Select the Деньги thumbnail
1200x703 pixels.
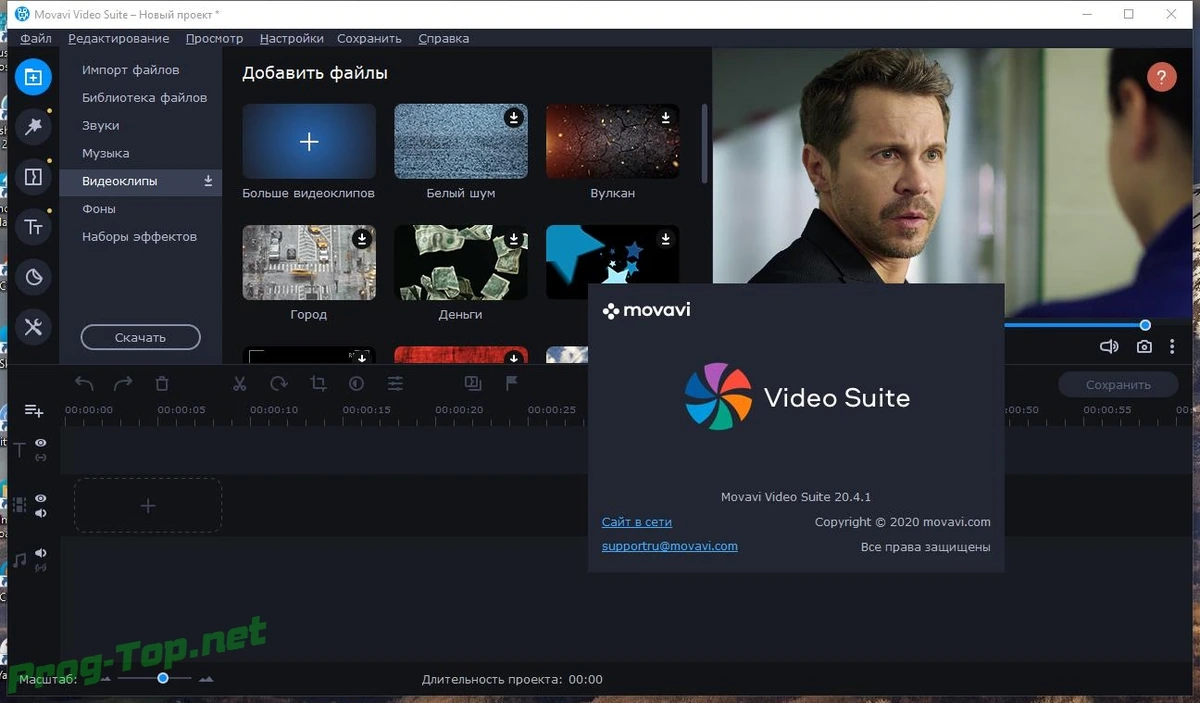pos(461,262)
